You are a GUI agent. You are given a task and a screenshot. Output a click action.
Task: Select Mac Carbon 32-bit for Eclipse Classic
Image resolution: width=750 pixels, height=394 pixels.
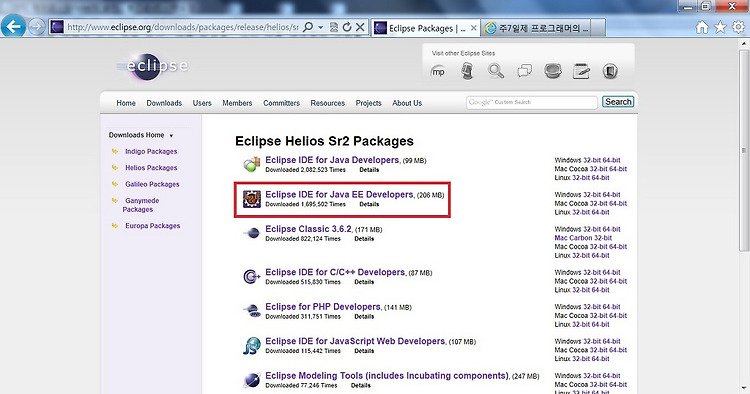coord(583,238)
